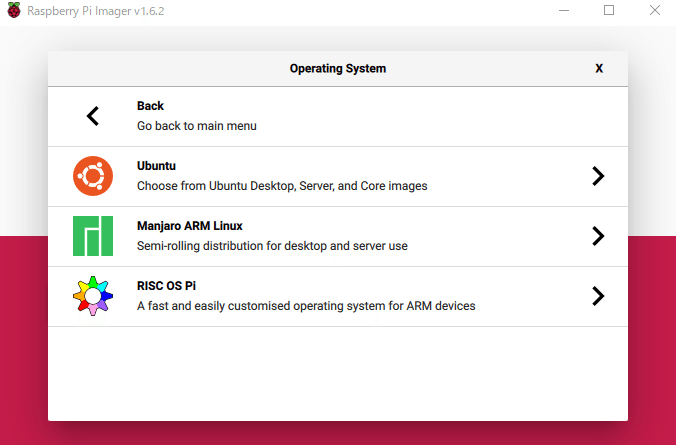676x445 pixels.
Task: Select the Back menu entry title
Action: point(150,106)
